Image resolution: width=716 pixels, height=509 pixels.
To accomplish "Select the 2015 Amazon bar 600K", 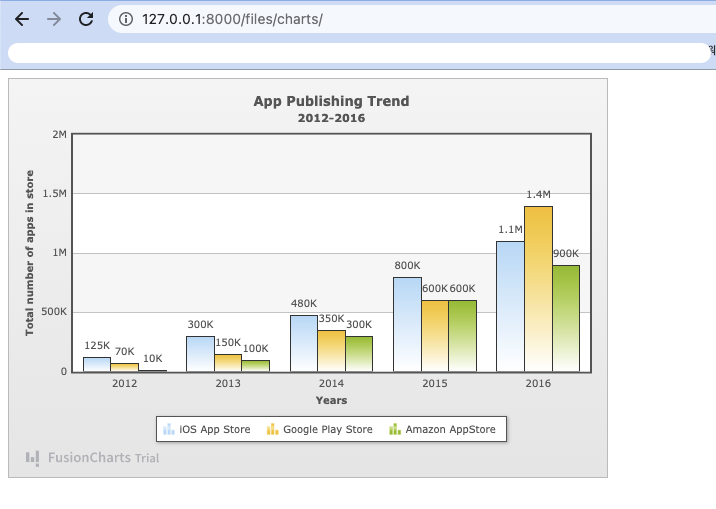I will [x=463, y=336].
